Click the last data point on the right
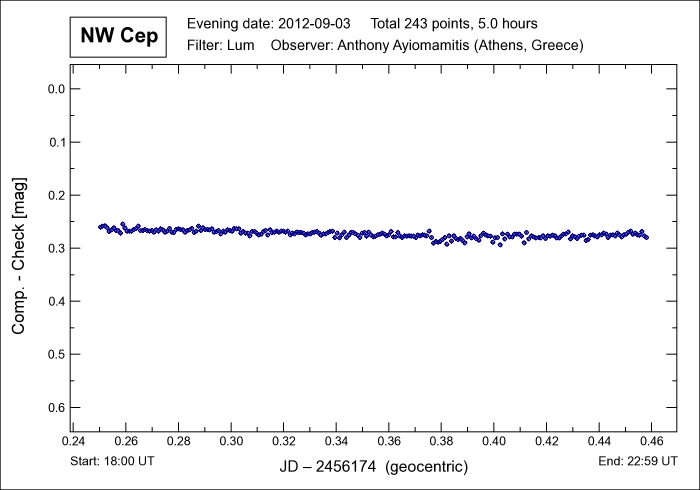The image size is (700, 490). pyautogui.click(x=646, y=237)
